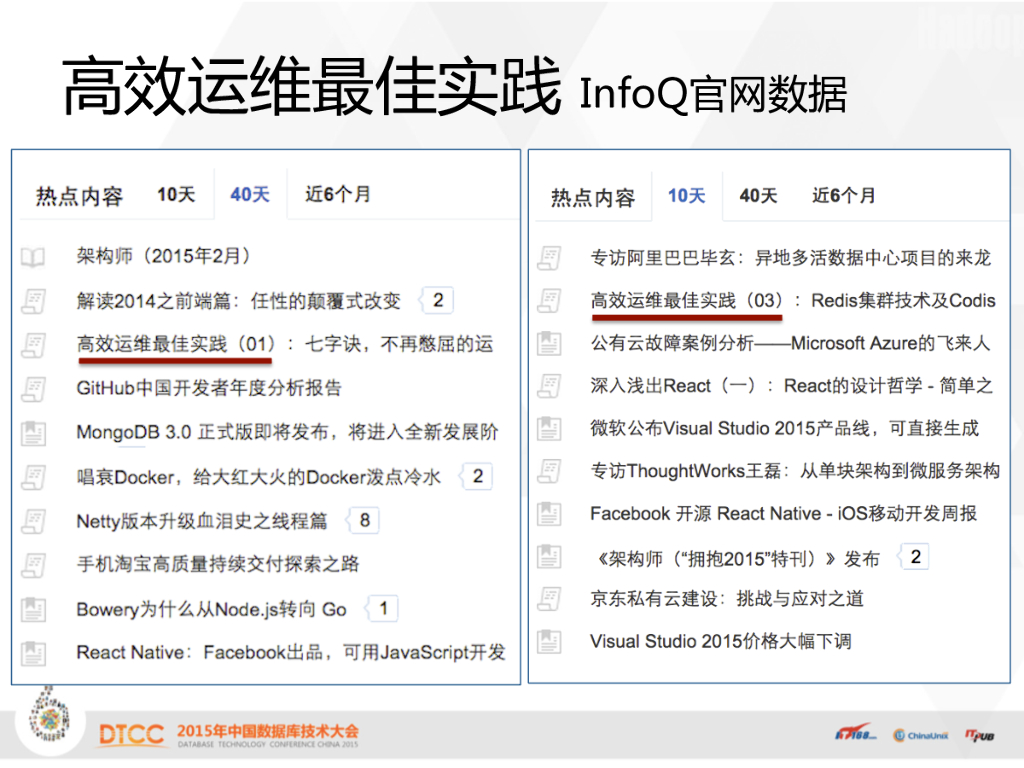Image resolution: width=1024 pixels, height=768 pixels.
Task: Click comment count 2 on 《架构师》特刊 article
Action: pyautogui.click(x=914, y=556)
